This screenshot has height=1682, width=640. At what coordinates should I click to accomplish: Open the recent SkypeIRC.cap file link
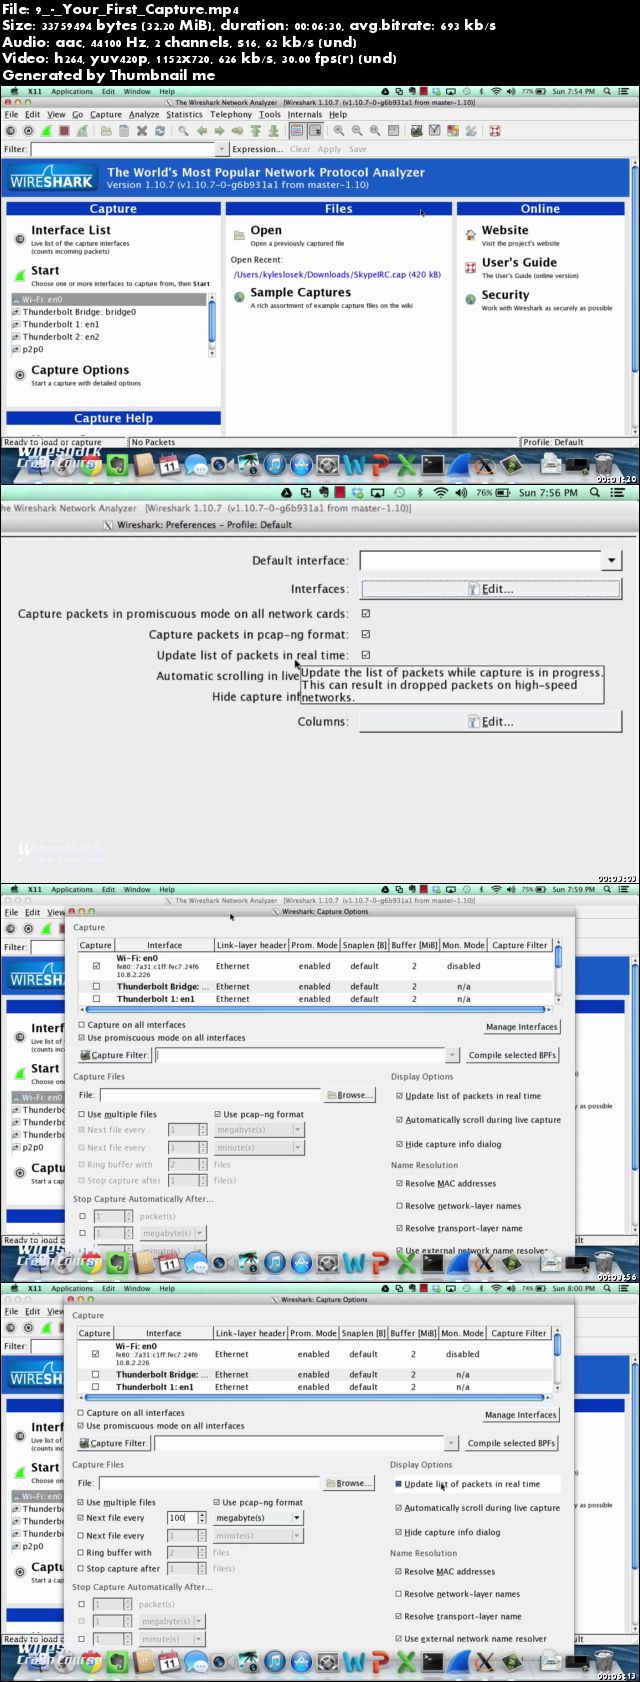click(x=337, y=274)
